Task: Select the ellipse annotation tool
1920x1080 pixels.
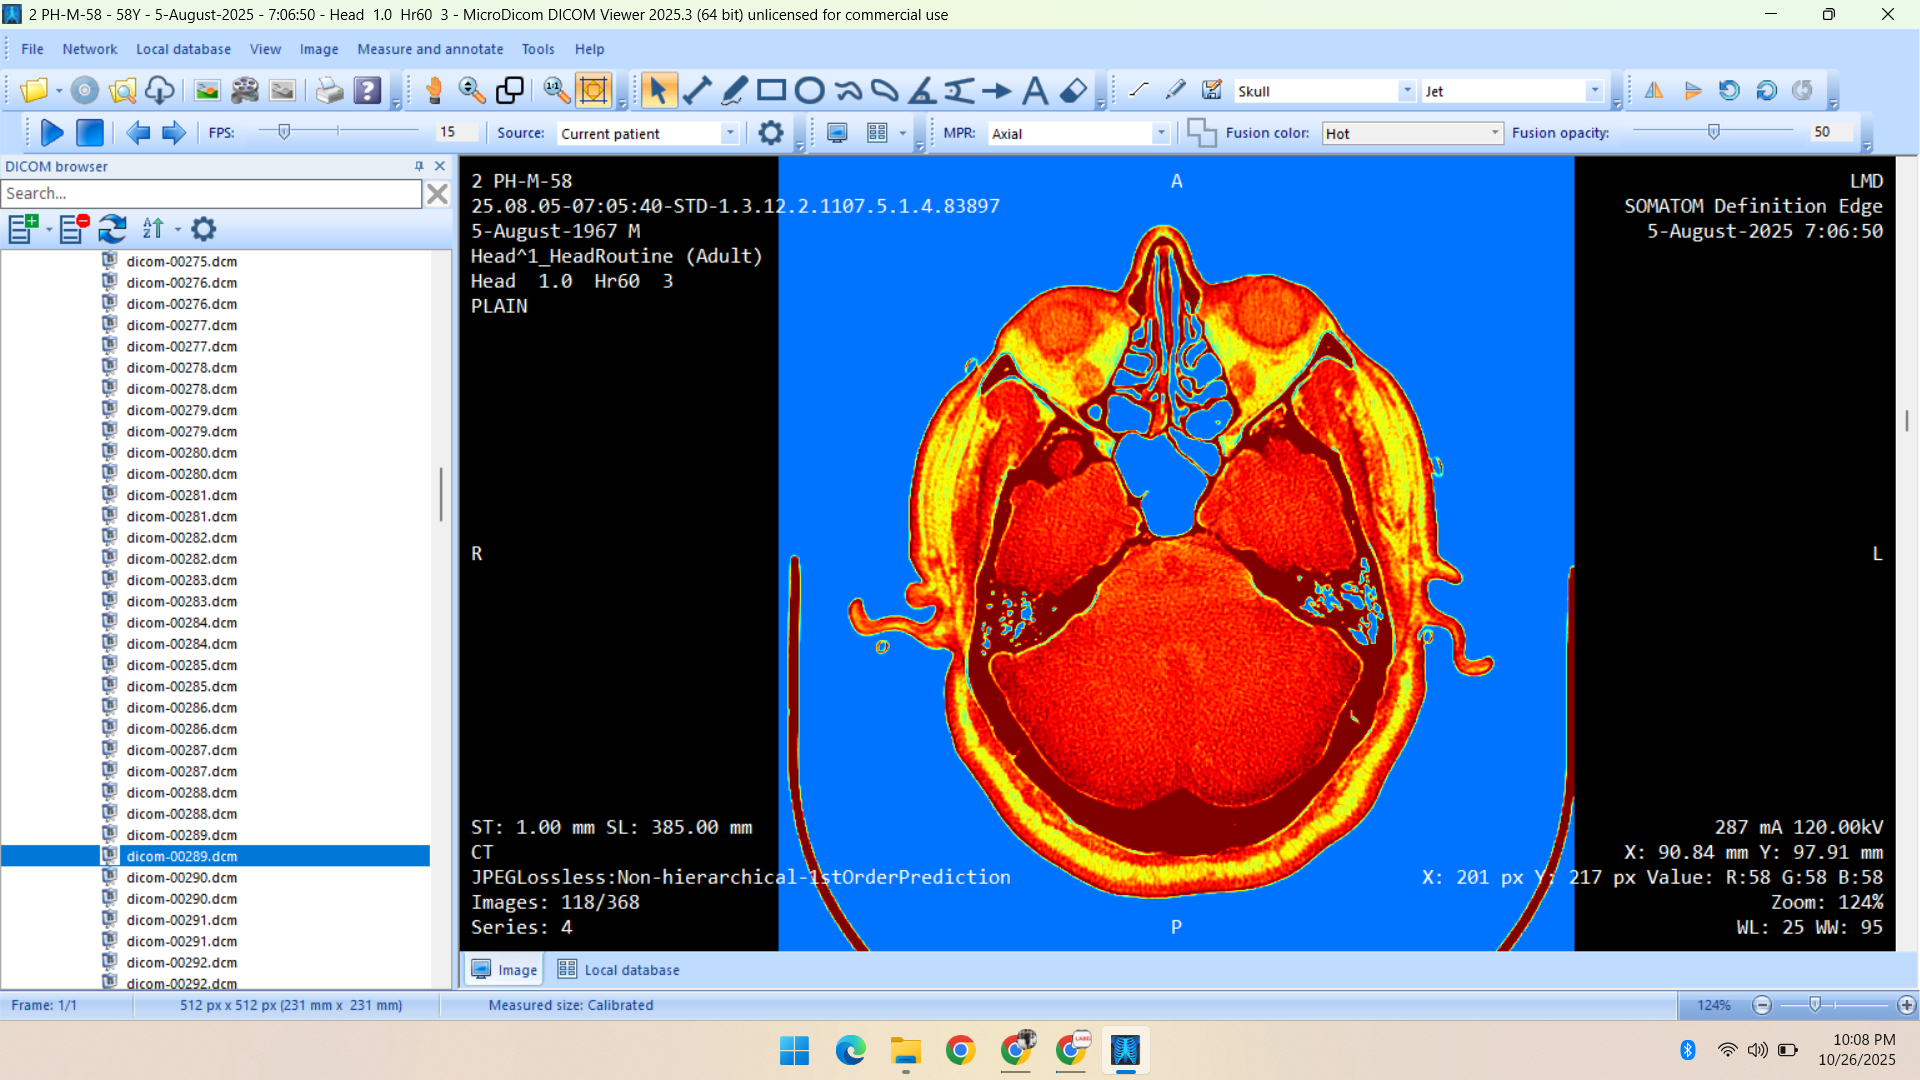Action: coord(809,91)
